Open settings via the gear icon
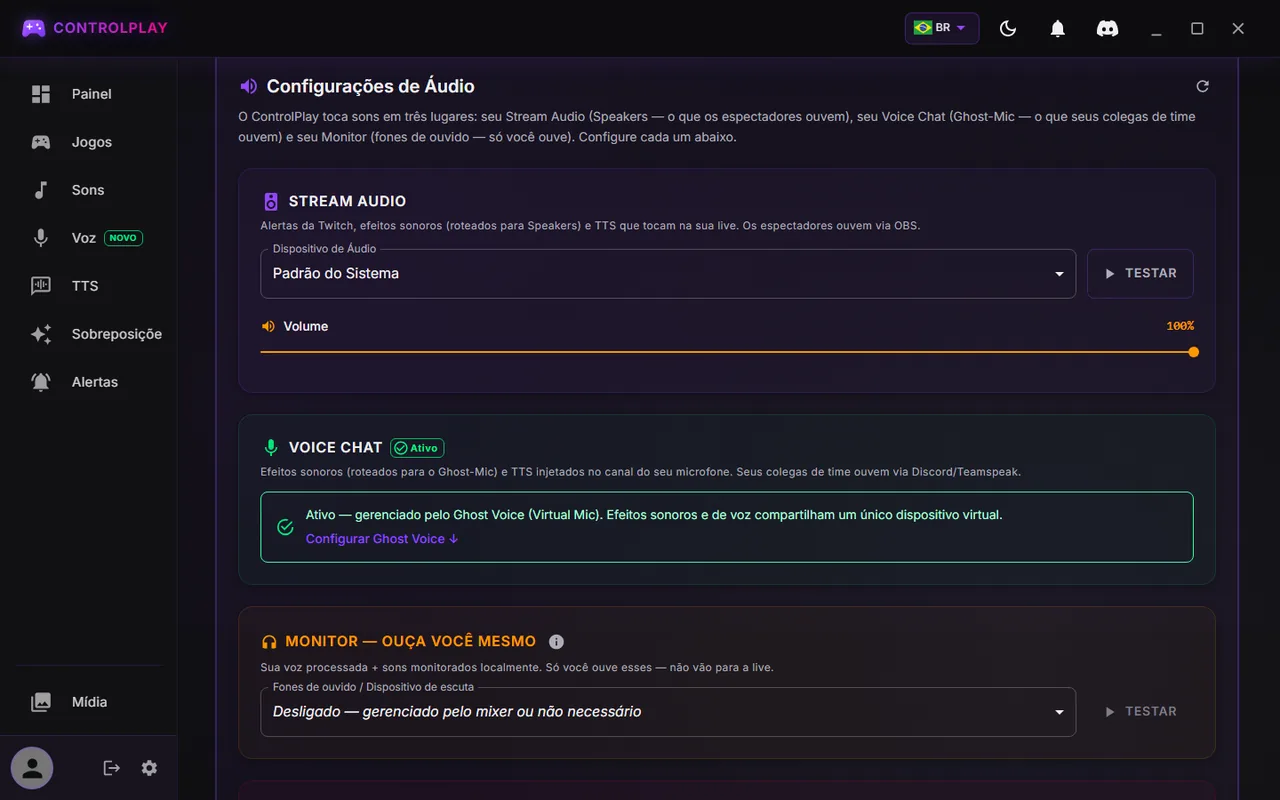This screenshot has height=800, width=1280. (149, 768)
